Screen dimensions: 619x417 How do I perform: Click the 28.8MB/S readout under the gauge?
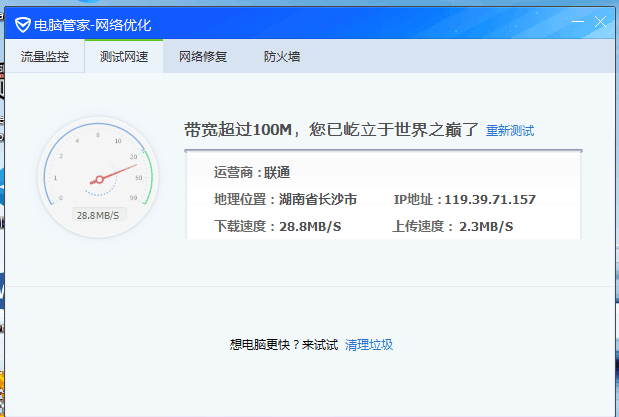tap(98, 215)
